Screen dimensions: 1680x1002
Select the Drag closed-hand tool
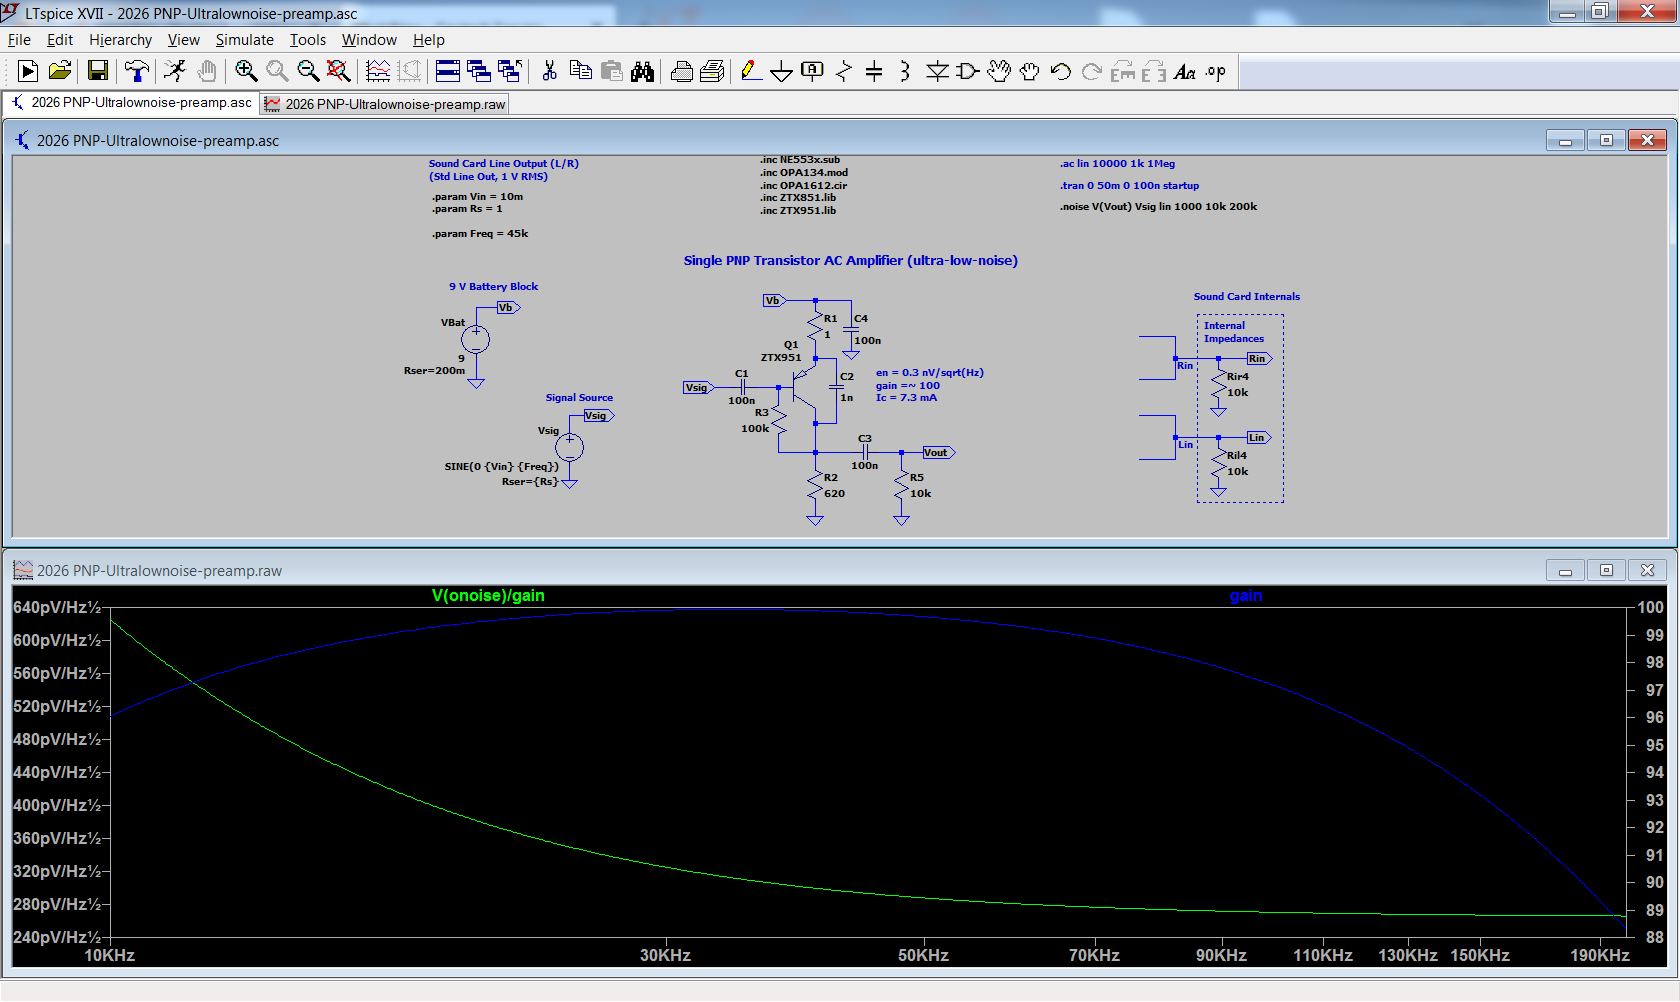[x=1030, y=71]
